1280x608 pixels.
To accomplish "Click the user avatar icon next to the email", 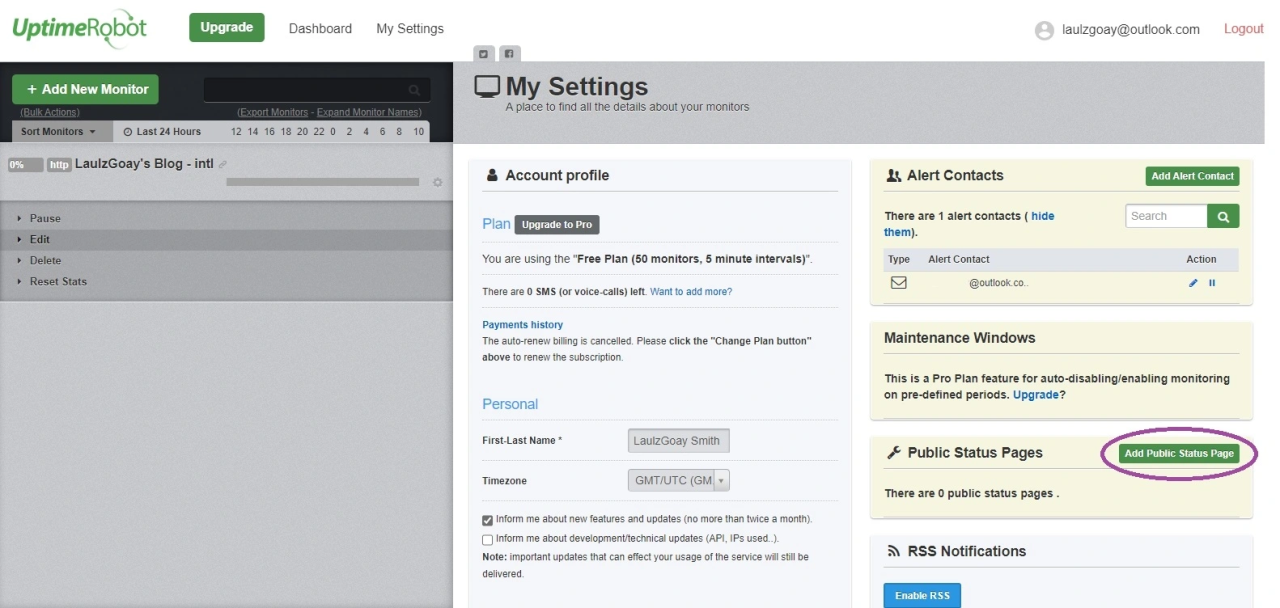I will pos(1044,30).
